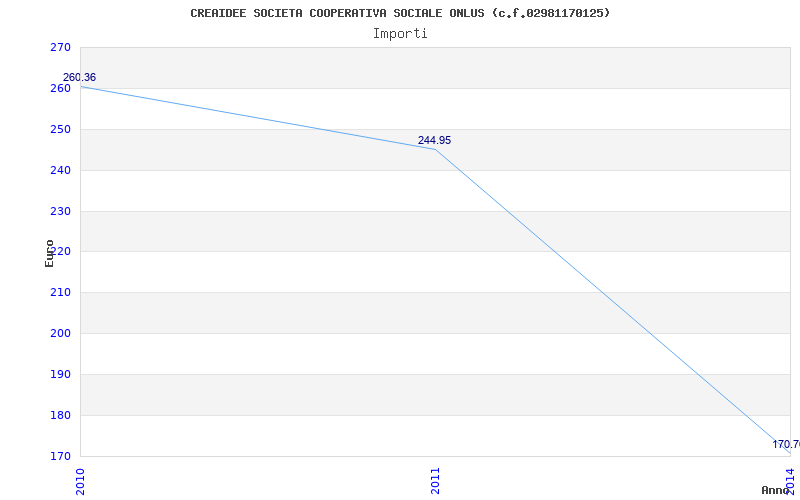Click the 250 y-axis tick label

tap(60, 129)
